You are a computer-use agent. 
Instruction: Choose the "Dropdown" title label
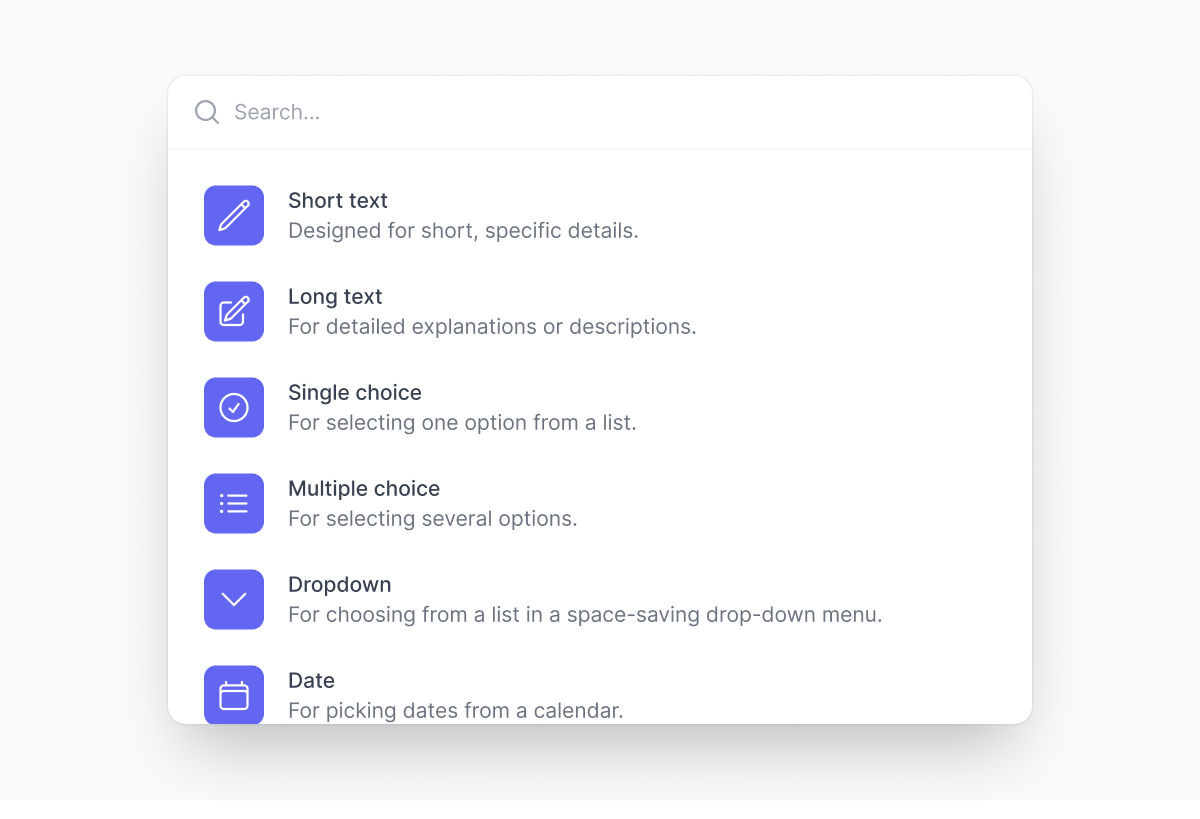coord(340,584)
